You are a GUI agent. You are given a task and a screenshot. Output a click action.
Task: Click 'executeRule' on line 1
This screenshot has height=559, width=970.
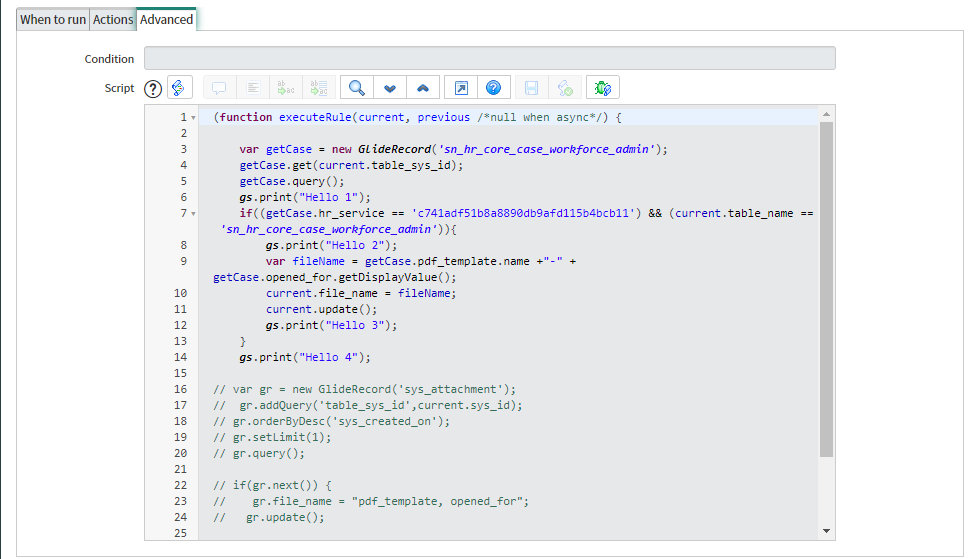[315, 117]
